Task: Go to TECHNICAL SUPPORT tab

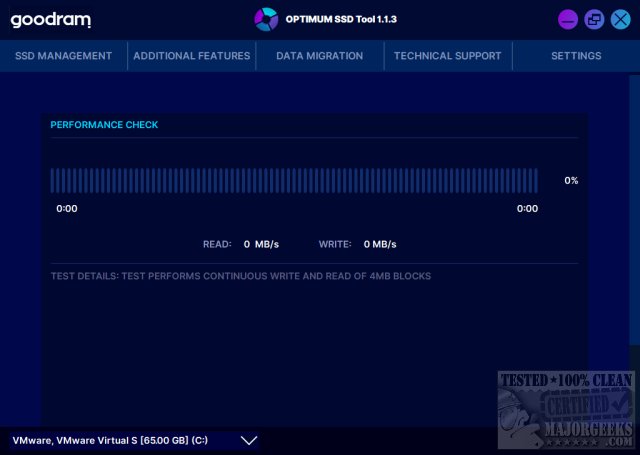Action: point(448,56)
